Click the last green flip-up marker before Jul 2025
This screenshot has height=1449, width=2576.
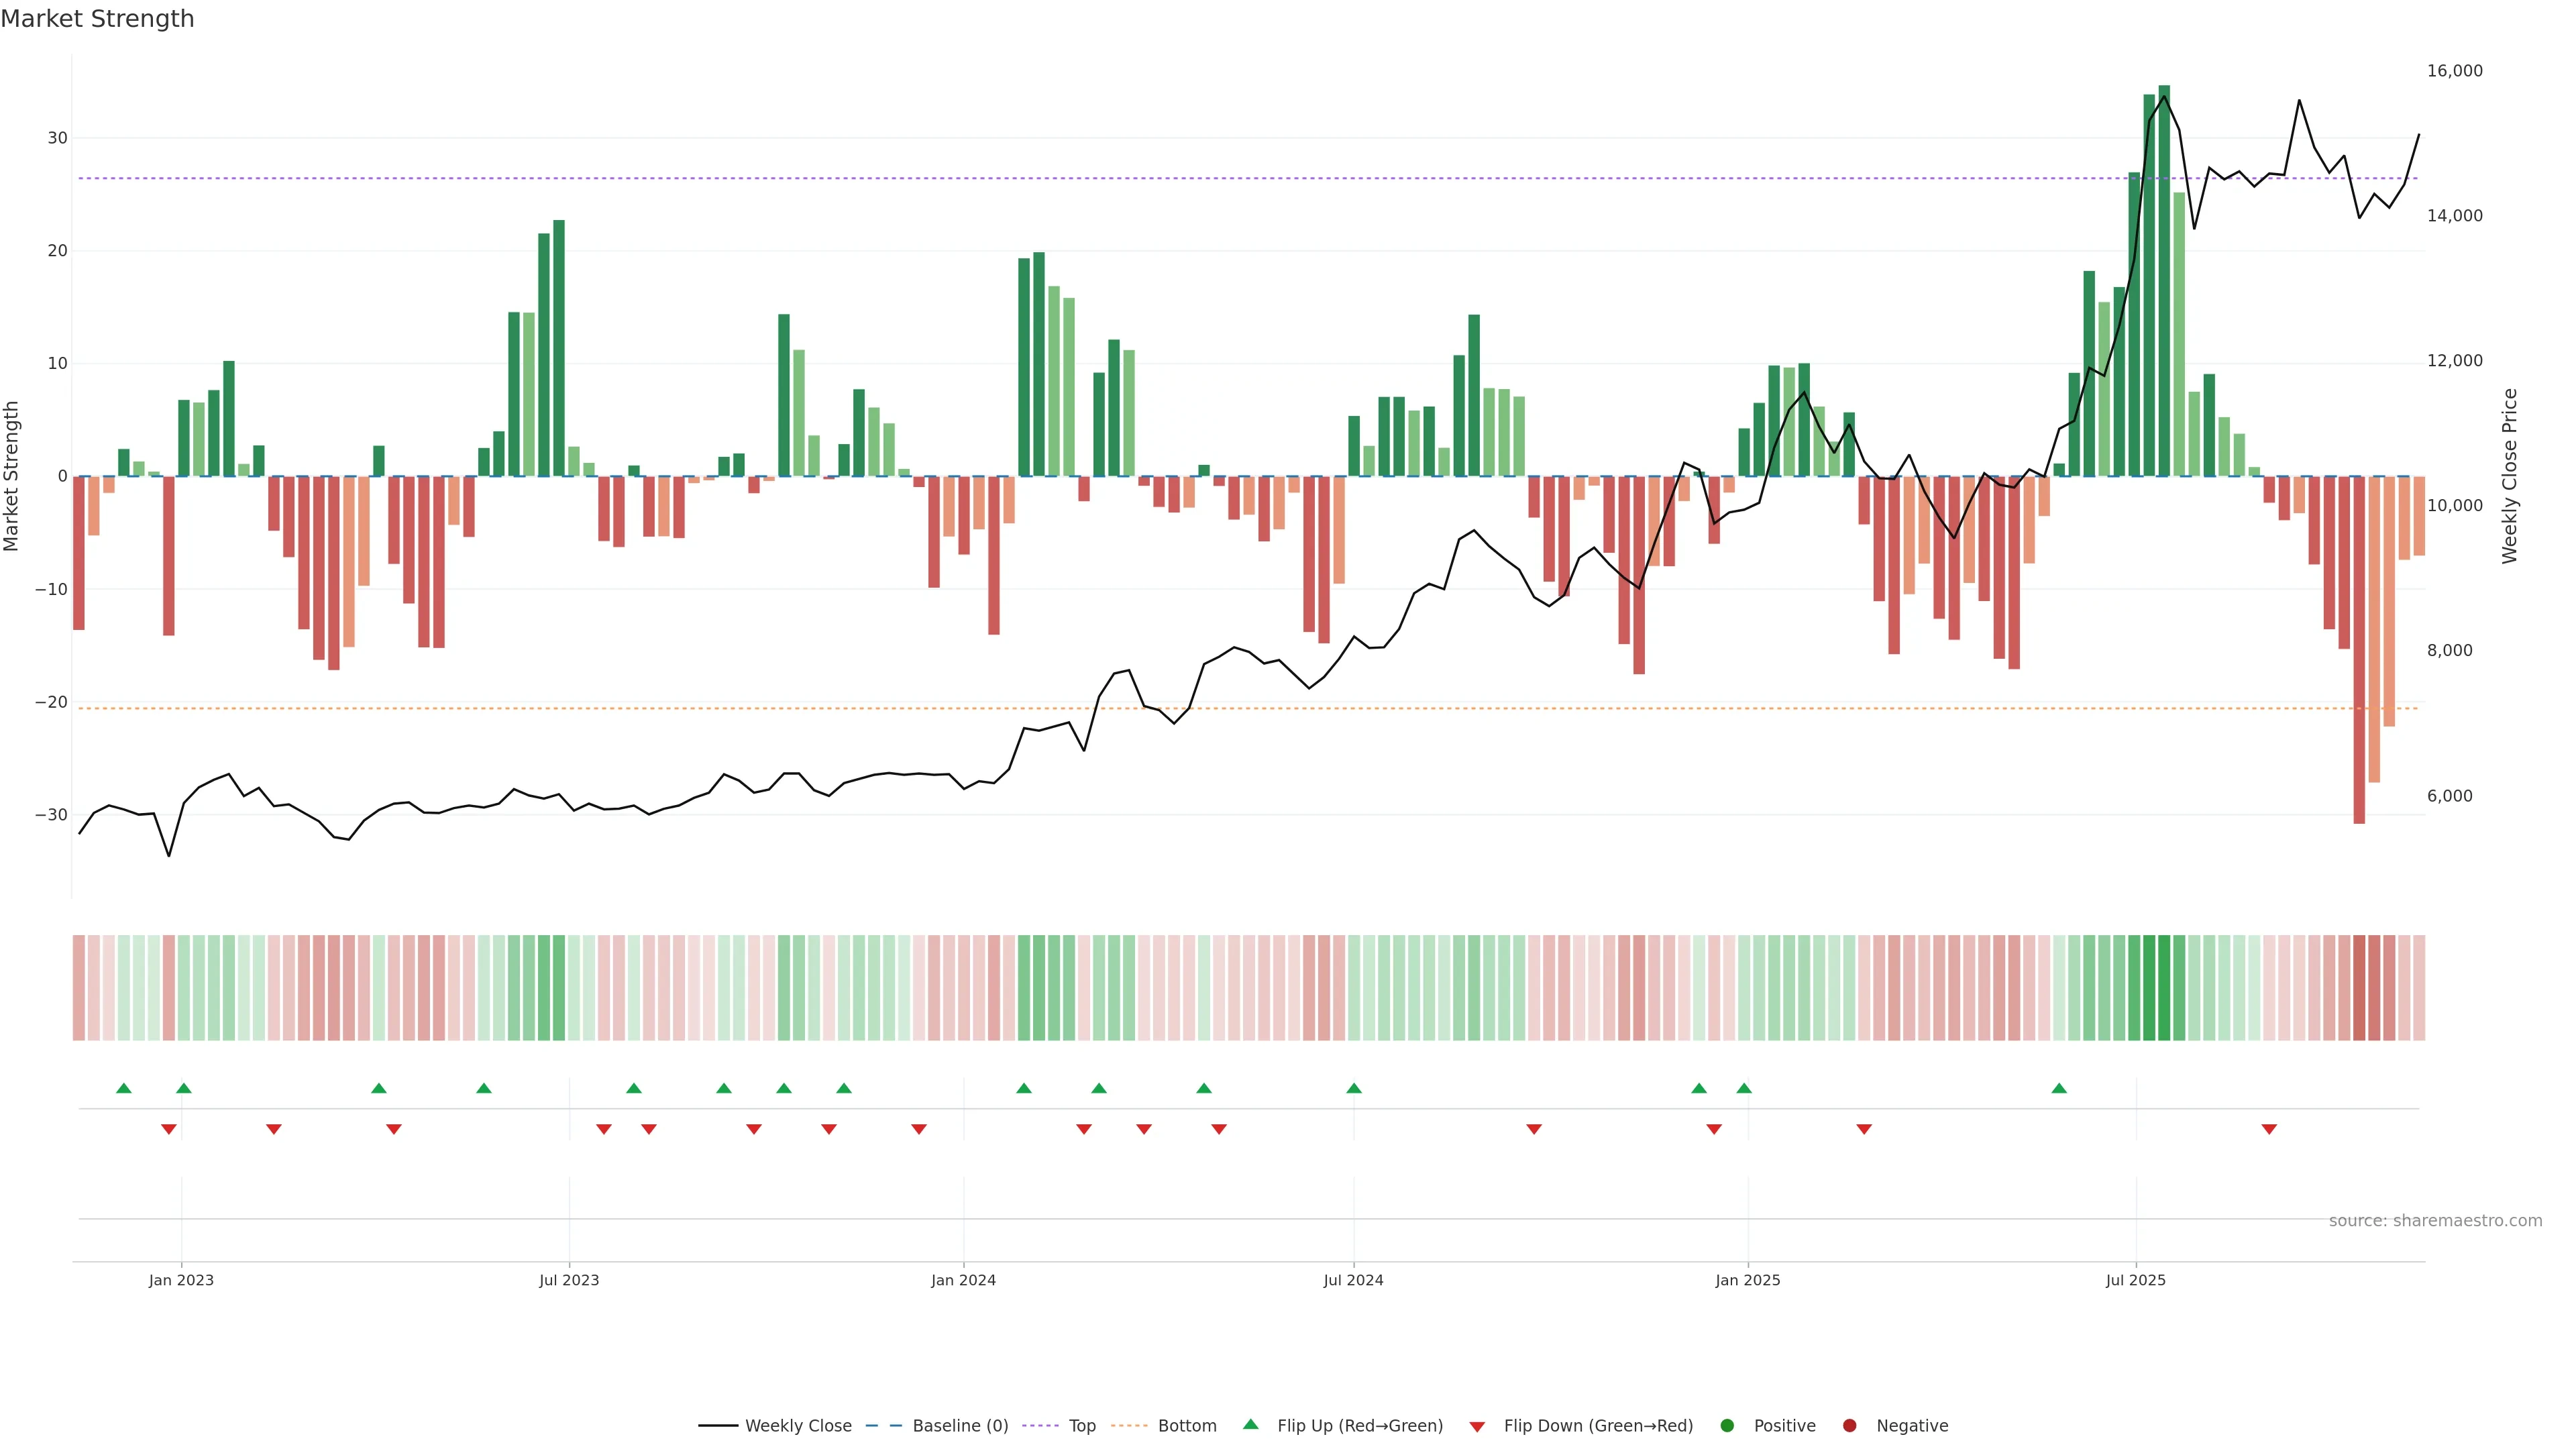point(2059,1088)
